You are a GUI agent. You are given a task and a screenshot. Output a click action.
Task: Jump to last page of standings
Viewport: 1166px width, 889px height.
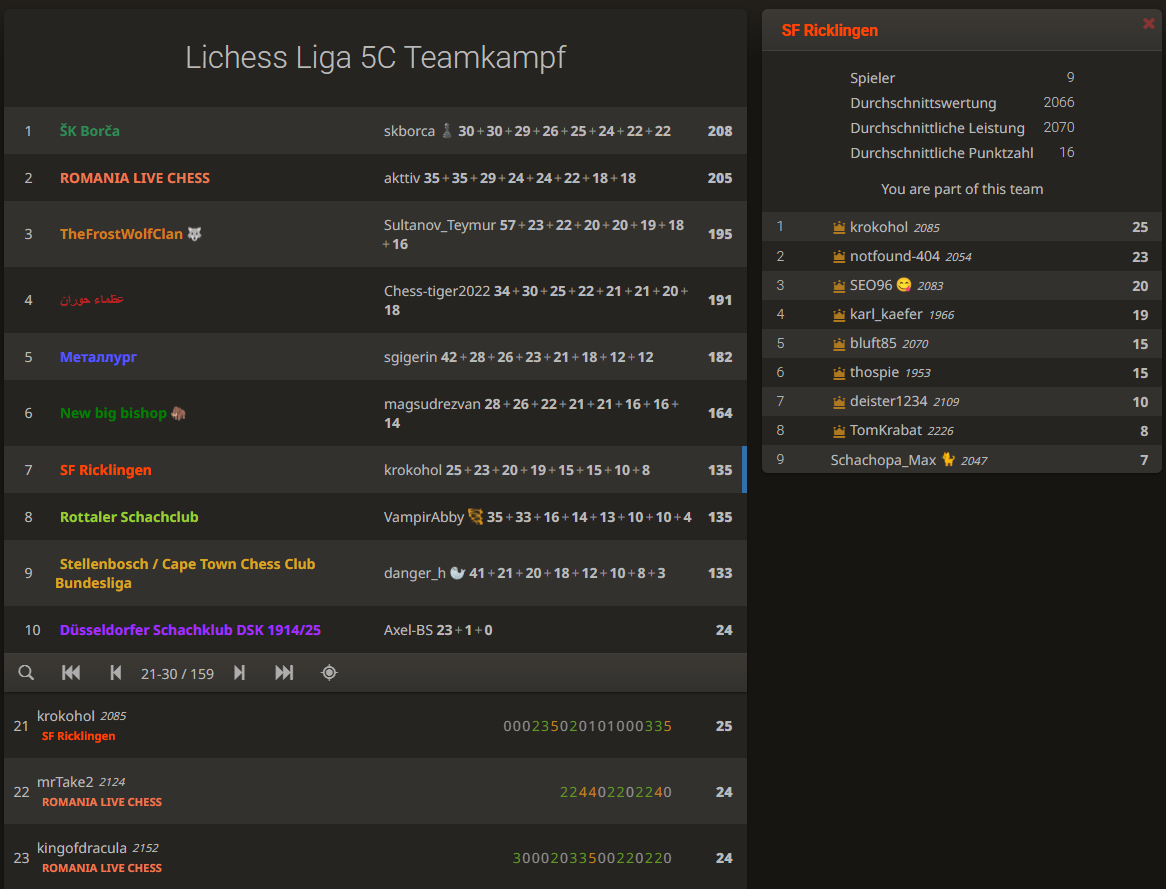click(x=284, y=673)
